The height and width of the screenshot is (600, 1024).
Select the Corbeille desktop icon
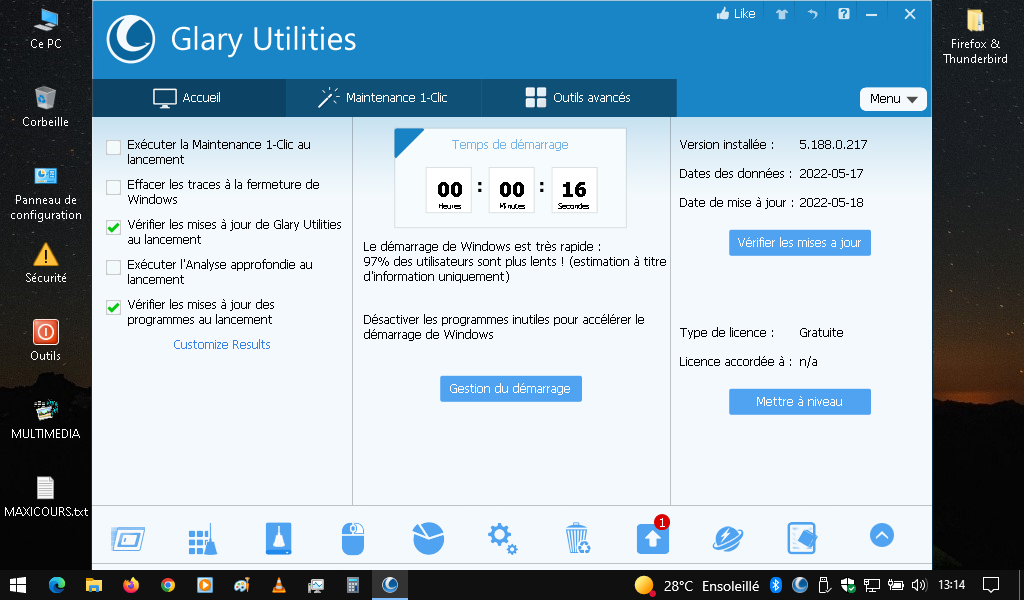[x=45, y=106]
